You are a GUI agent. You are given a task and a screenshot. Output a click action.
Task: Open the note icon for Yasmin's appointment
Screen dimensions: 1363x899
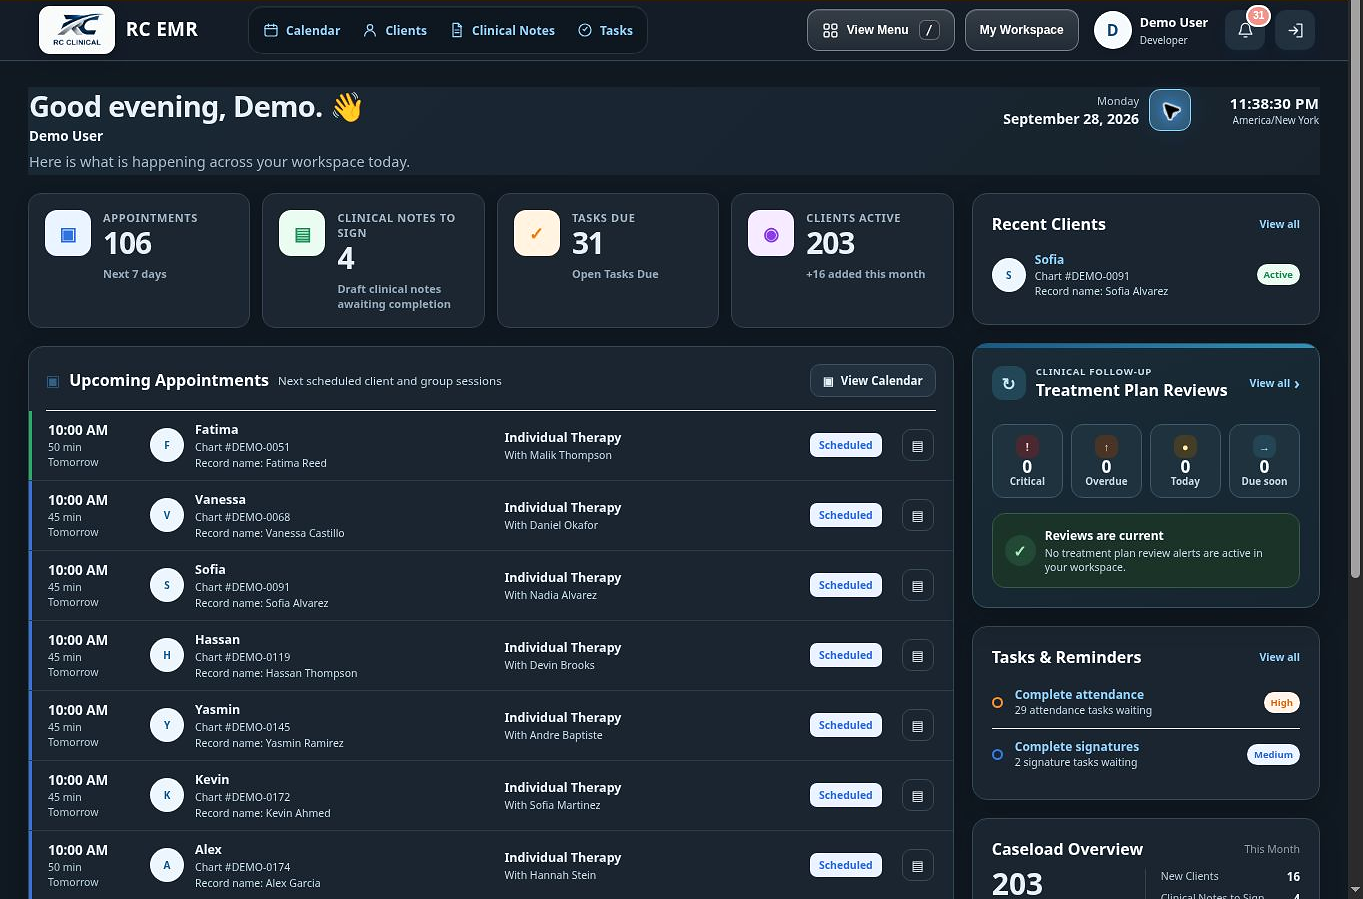click(918, 726)
